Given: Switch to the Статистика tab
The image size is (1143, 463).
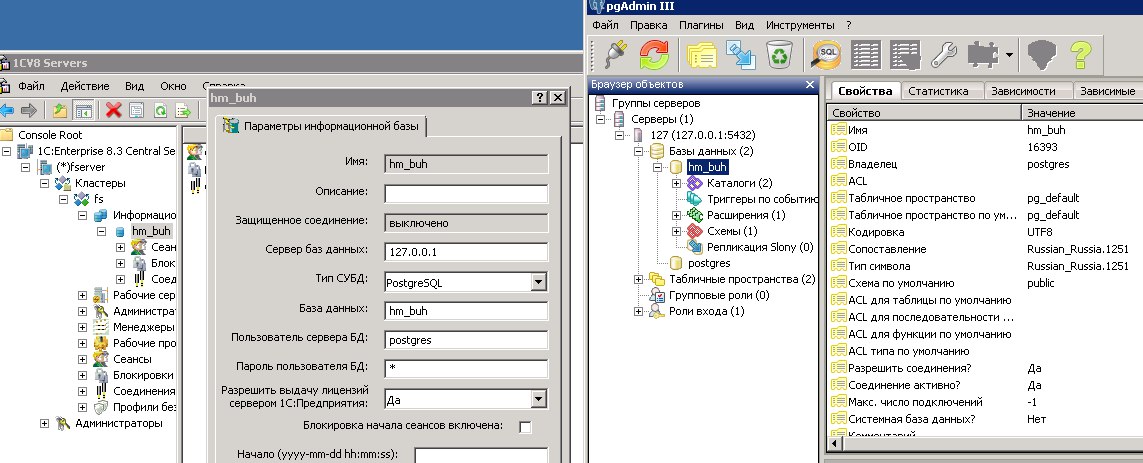Looking at the screenshot, I should coord(938,91).
